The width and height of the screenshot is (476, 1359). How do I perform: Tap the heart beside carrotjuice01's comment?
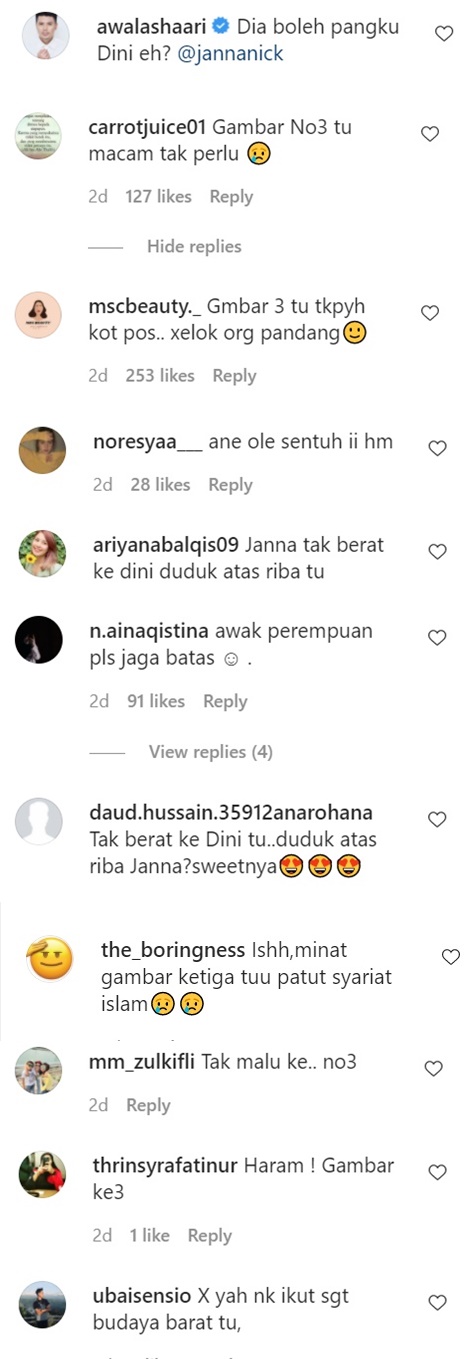click(430, 134)
